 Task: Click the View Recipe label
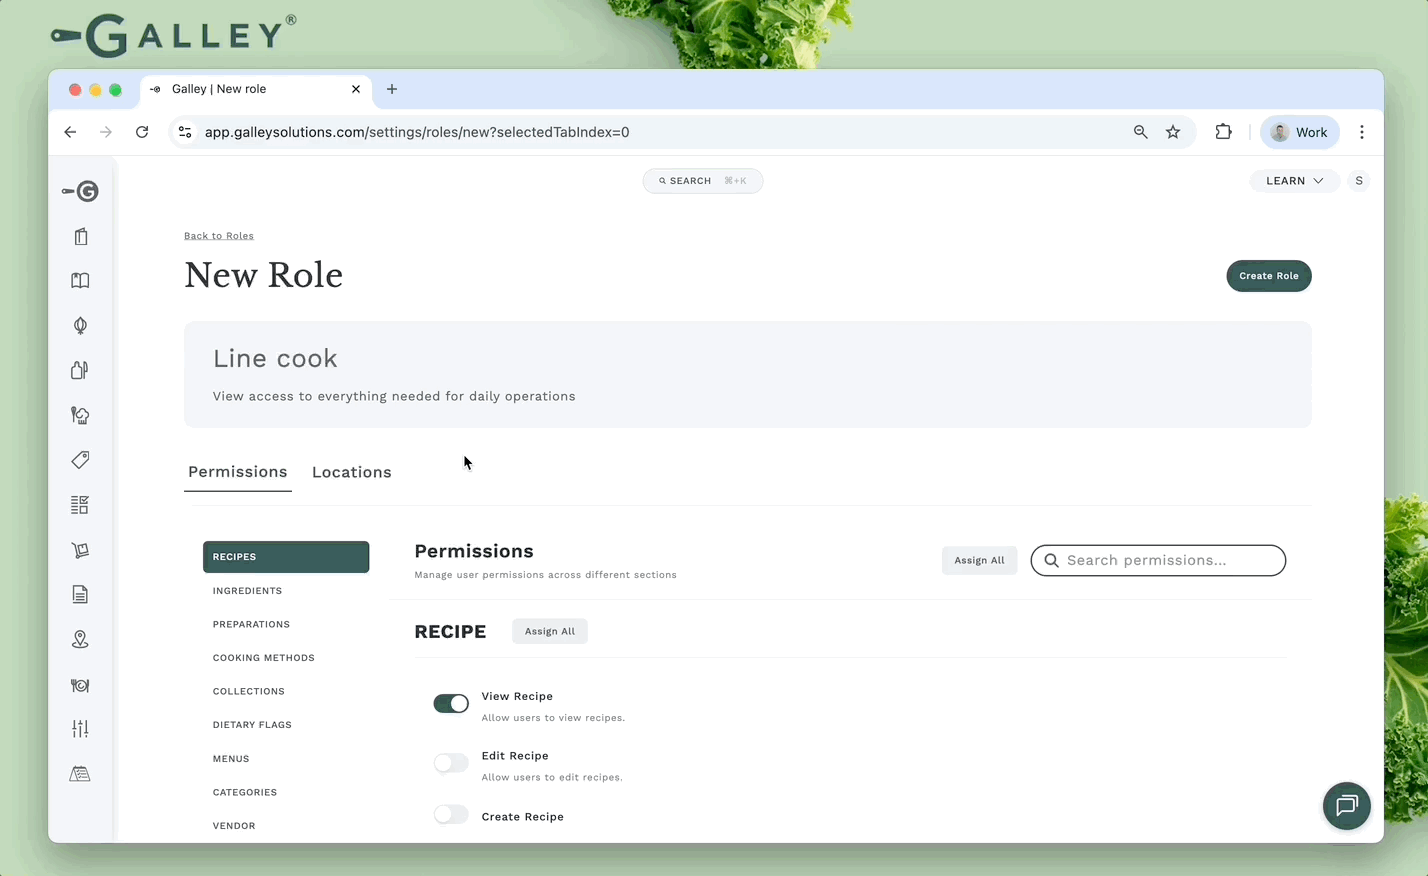click(517, 696)
